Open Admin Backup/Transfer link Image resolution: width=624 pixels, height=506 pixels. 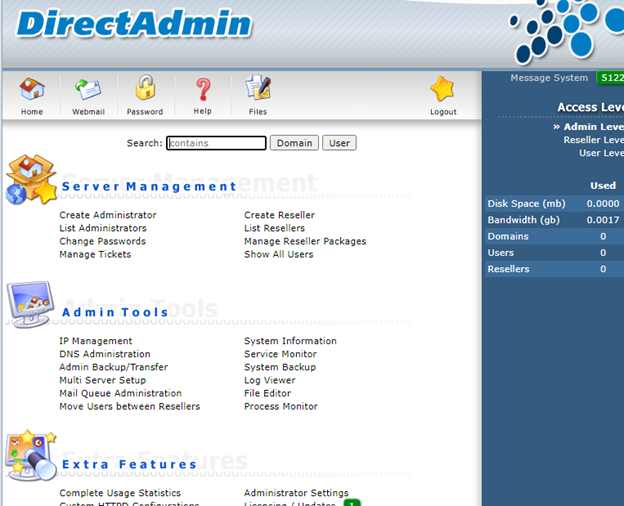[x=113, y=367]
